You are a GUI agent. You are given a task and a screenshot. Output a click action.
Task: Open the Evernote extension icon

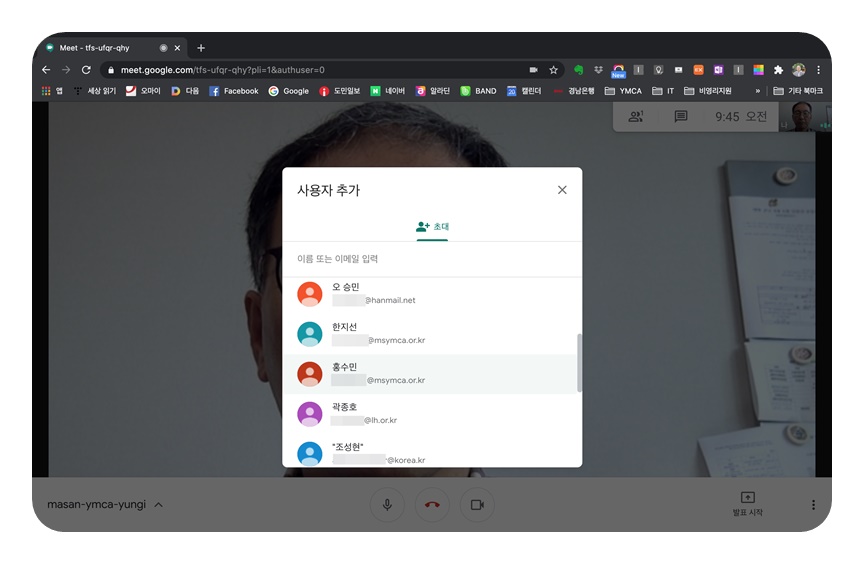[578, 70]
